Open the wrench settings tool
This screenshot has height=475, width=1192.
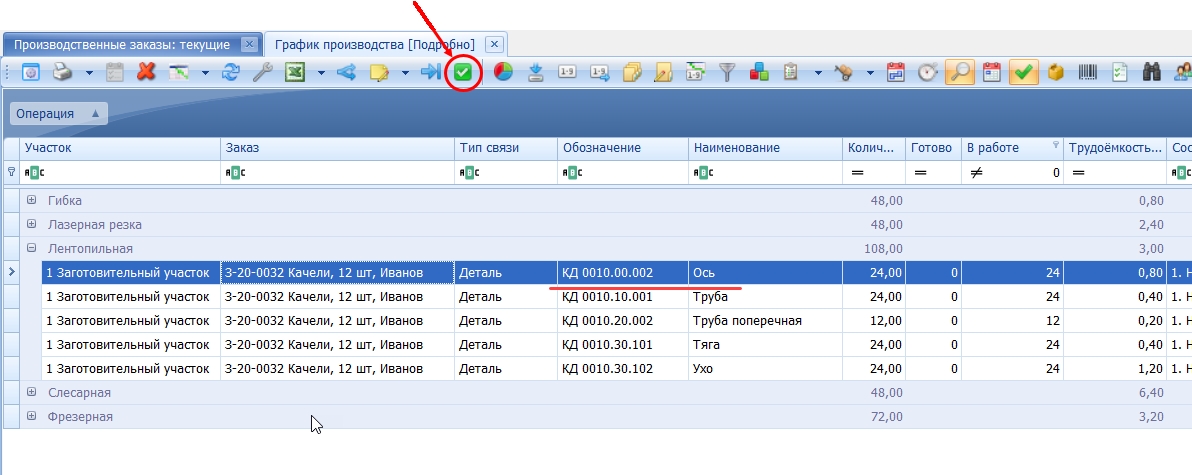click(x=262, y=73)
